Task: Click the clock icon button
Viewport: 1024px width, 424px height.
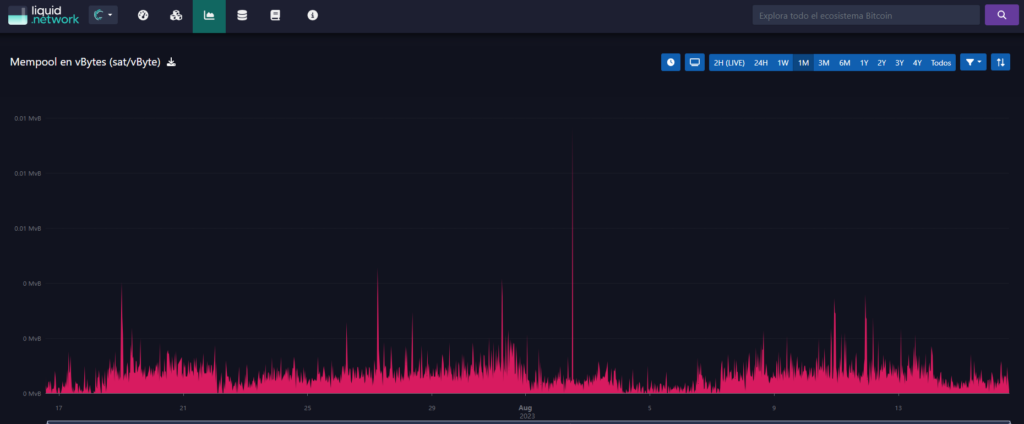Action: coord(671,62)
